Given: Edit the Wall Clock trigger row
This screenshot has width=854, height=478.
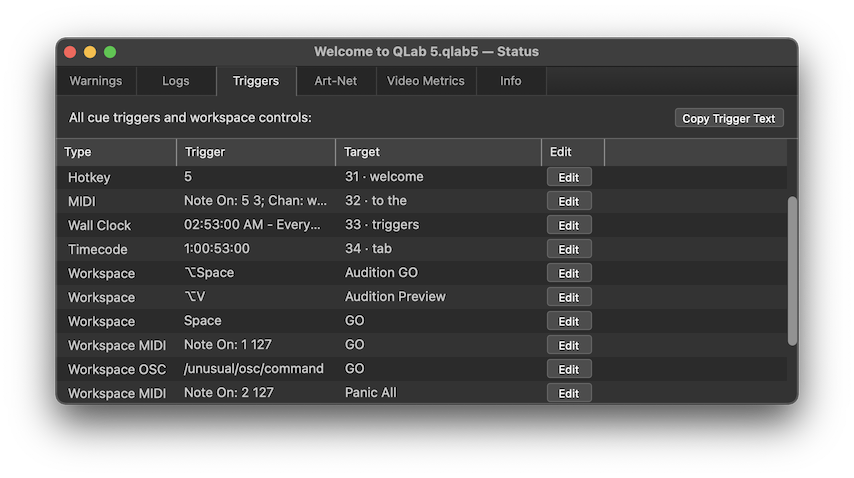Looking at the screenshot, I should click(x=569, y=225).
